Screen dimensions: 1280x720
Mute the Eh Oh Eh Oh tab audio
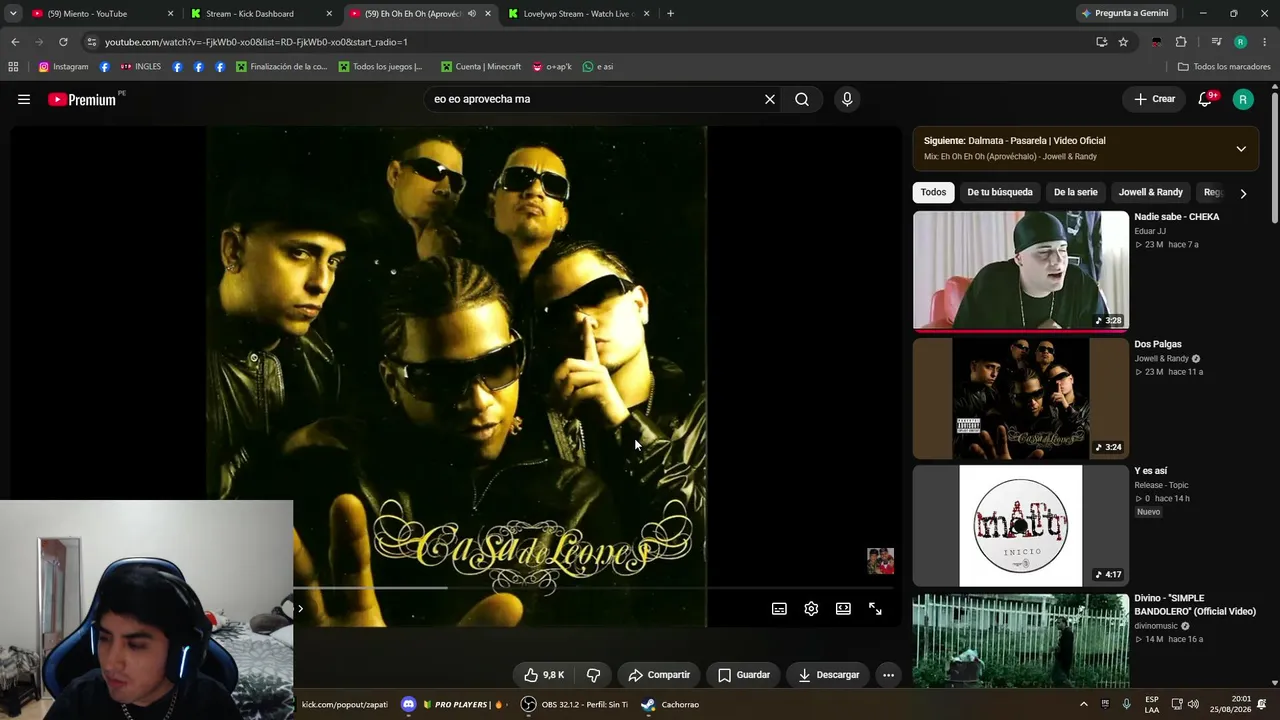click(x=472, y=14)
